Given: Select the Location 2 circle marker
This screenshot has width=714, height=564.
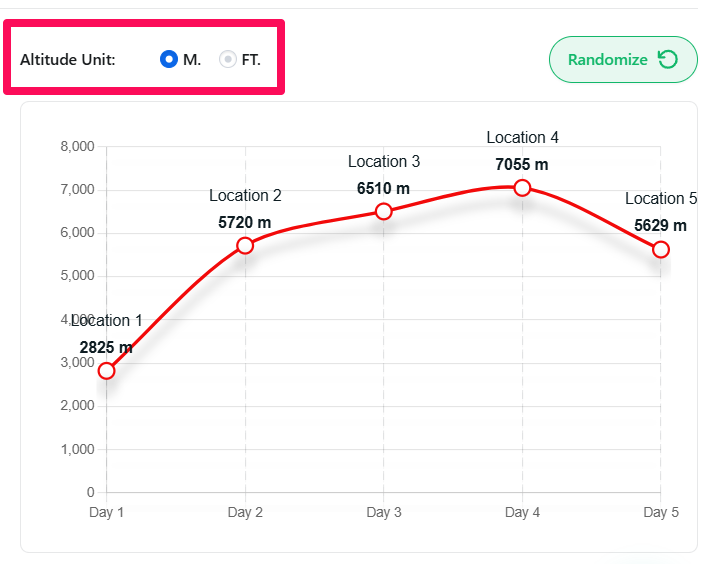Looking at the screenshot, I should pyautogui.click(x=245, y=245).
